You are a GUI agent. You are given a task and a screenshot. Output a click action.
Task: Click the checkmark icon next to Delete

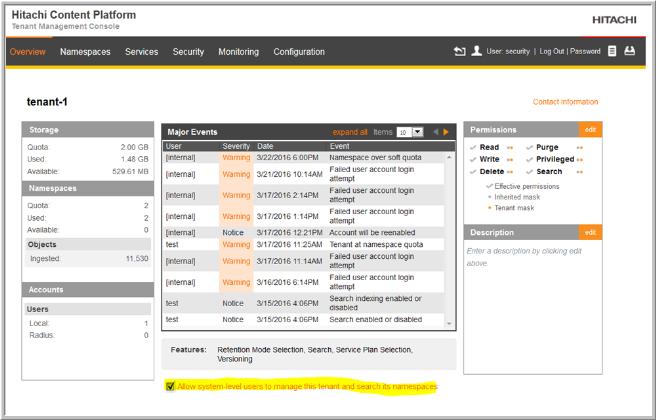(473, 172)
